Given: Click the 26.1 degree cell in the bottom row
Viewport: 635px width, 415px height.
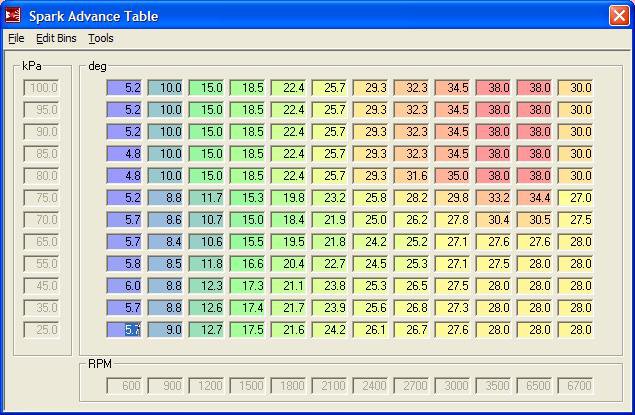Looking at the screenshot, I should (x=370, y=330).
